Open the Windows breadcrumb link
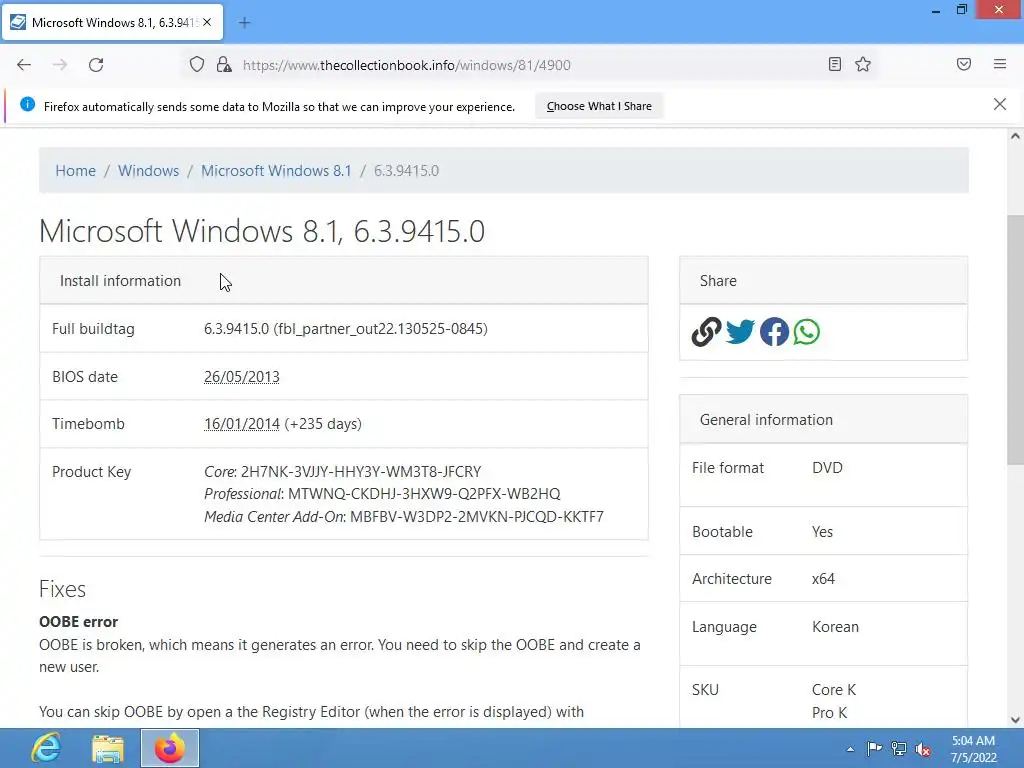Viewport: 1024px width, 768px height. coord(148,170)
